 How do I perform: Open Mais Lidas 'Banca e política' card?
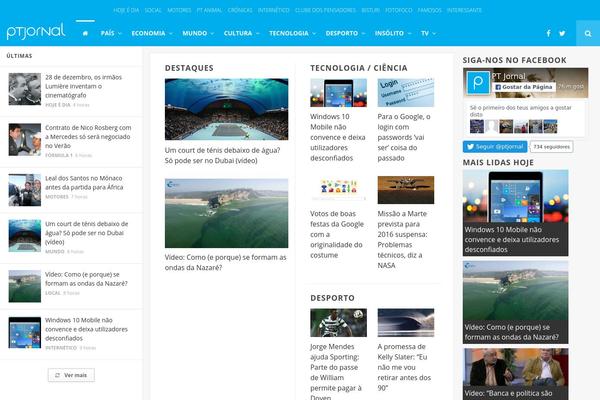(x=515, y=374)
